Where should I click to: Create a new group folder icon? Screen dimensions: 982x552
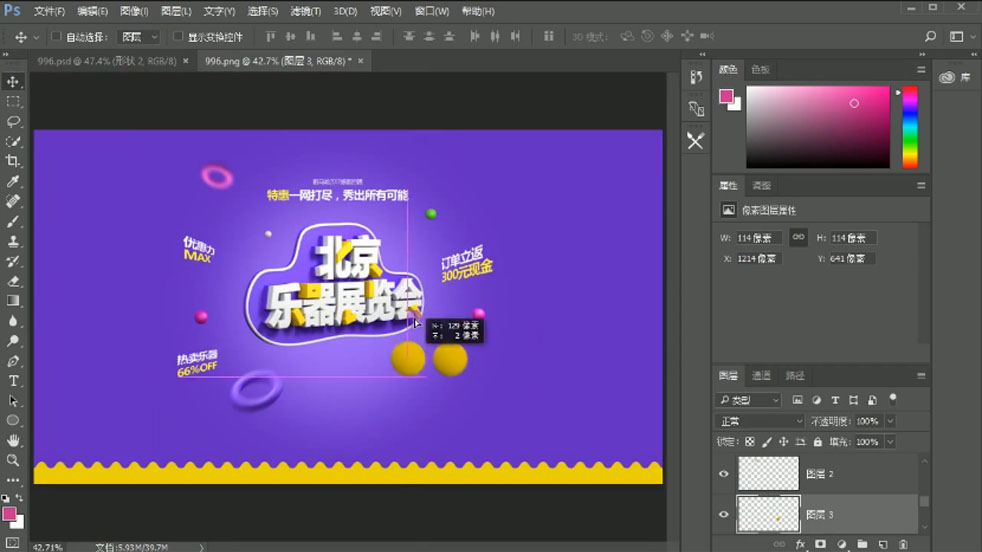point(862,544)
